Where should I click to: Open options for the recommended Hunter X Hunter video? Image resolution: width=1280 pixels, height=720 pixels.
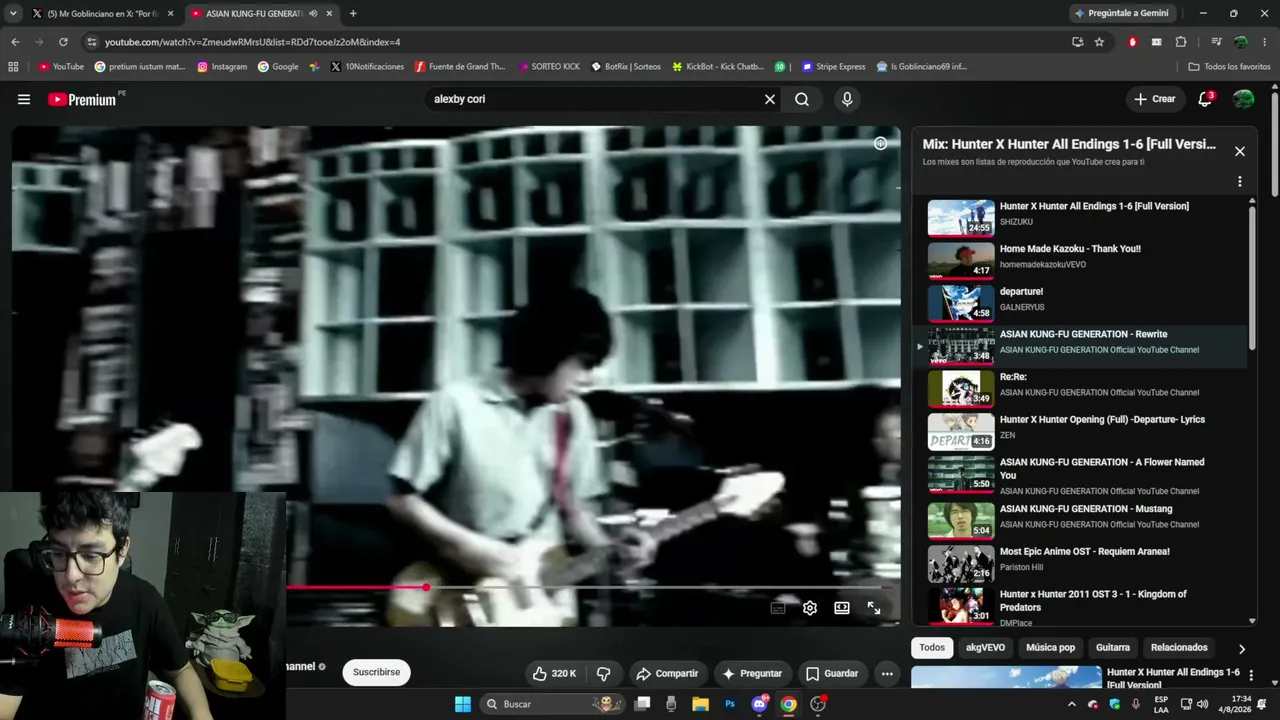[x=1251, y=676]
